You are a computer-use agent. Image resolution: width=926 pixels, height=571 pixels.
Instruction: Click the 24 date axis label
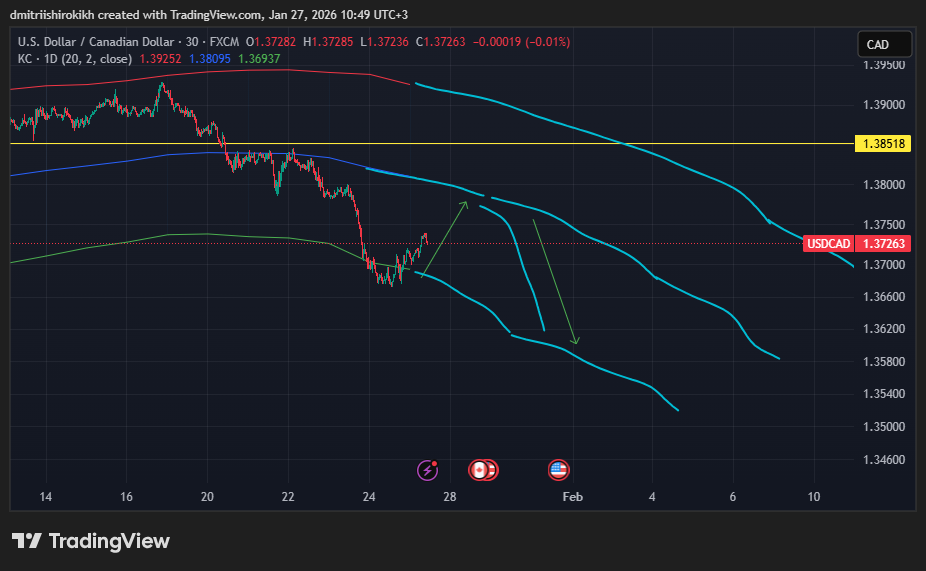[369, 497]
